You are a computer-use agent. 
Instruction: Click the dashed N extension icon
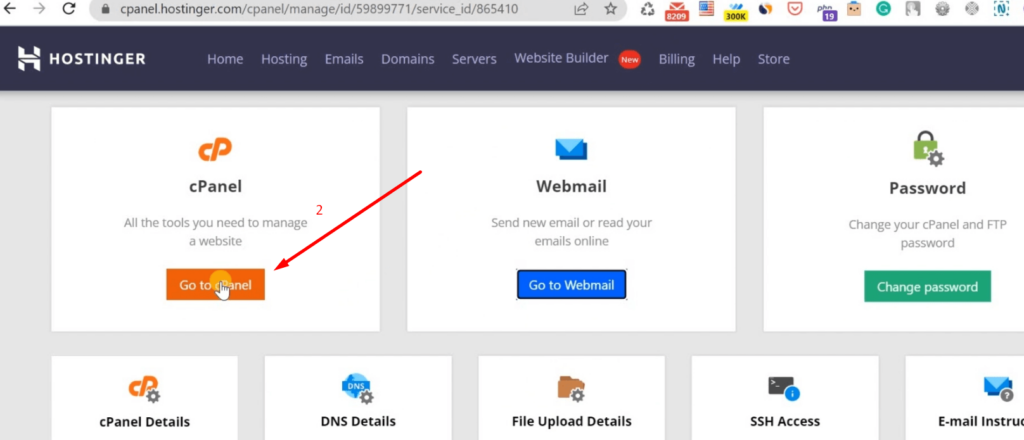[x=1001, y=9]
